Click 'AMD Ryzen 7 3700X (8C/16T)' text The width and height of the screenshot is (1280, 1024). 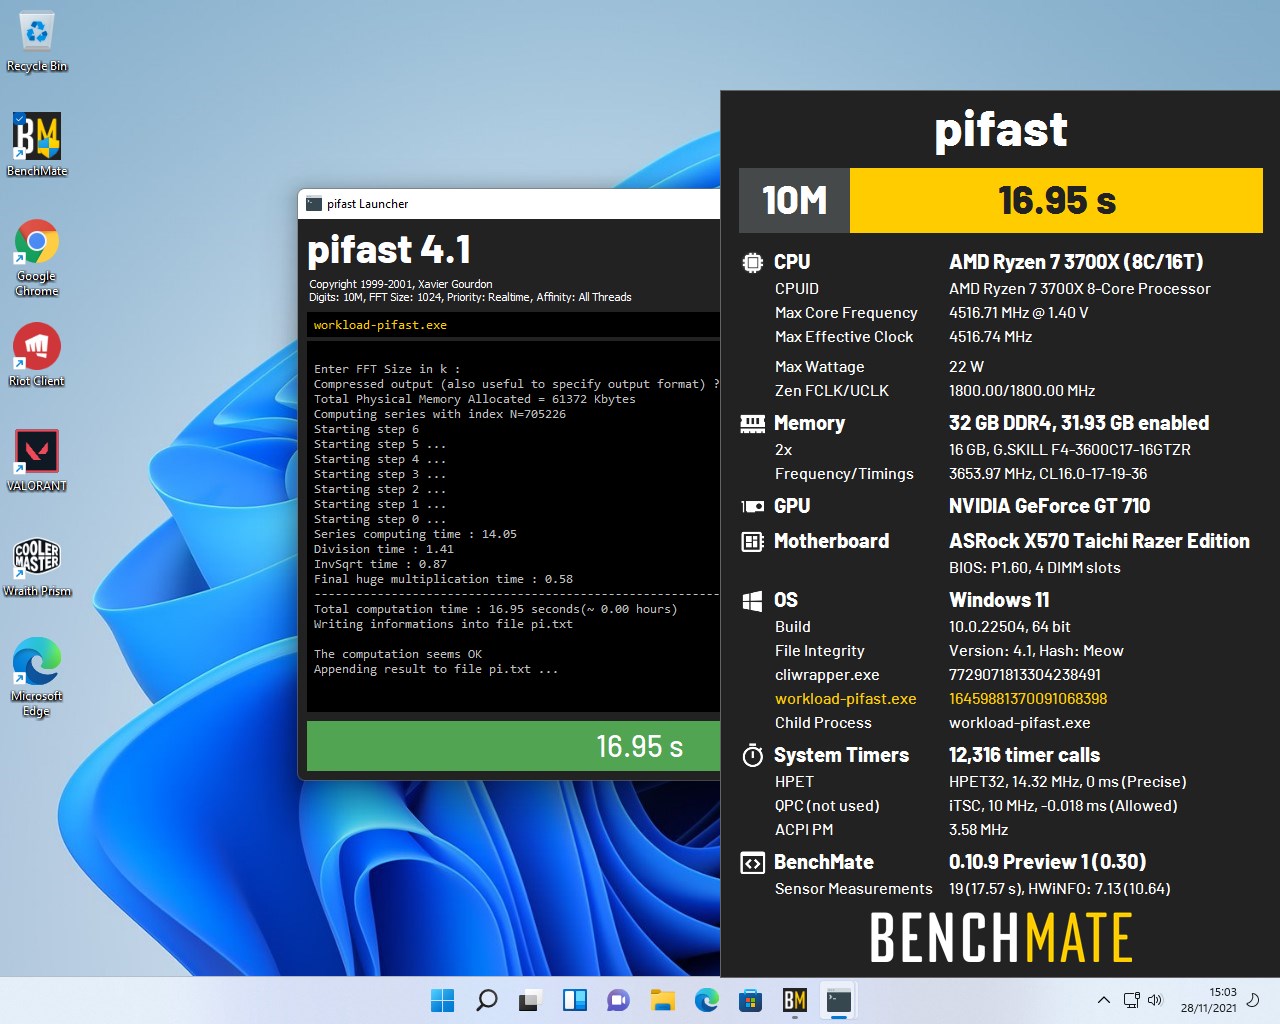click(x=1076, y=262)
